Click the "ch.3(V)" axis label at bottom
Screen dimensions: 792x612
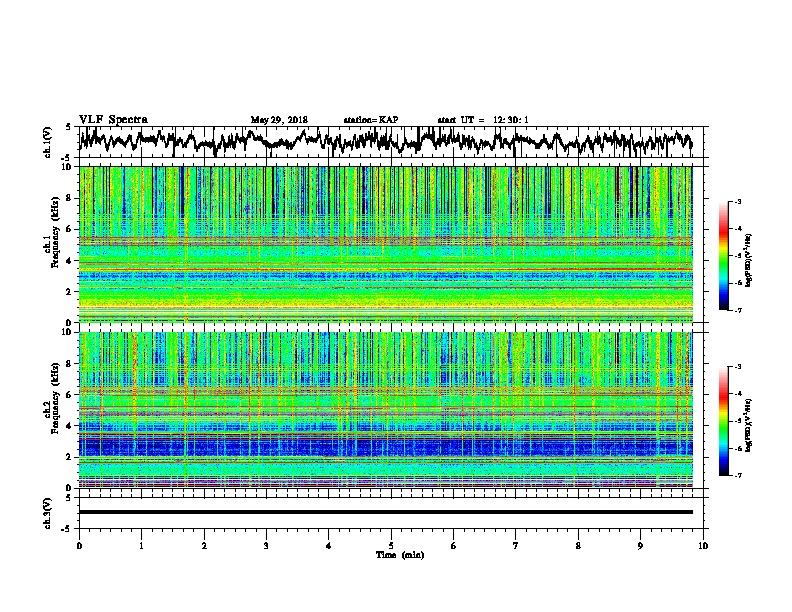pos(48,513)
